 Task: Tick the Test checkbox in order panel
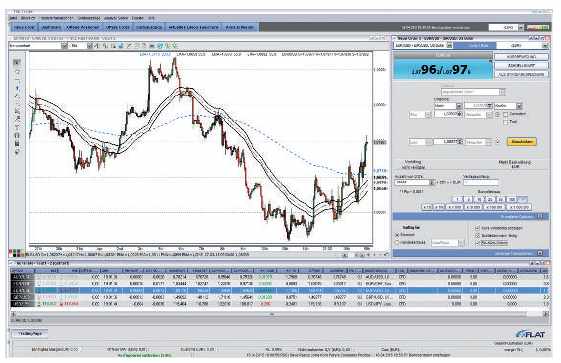click(x=506, y=122)
